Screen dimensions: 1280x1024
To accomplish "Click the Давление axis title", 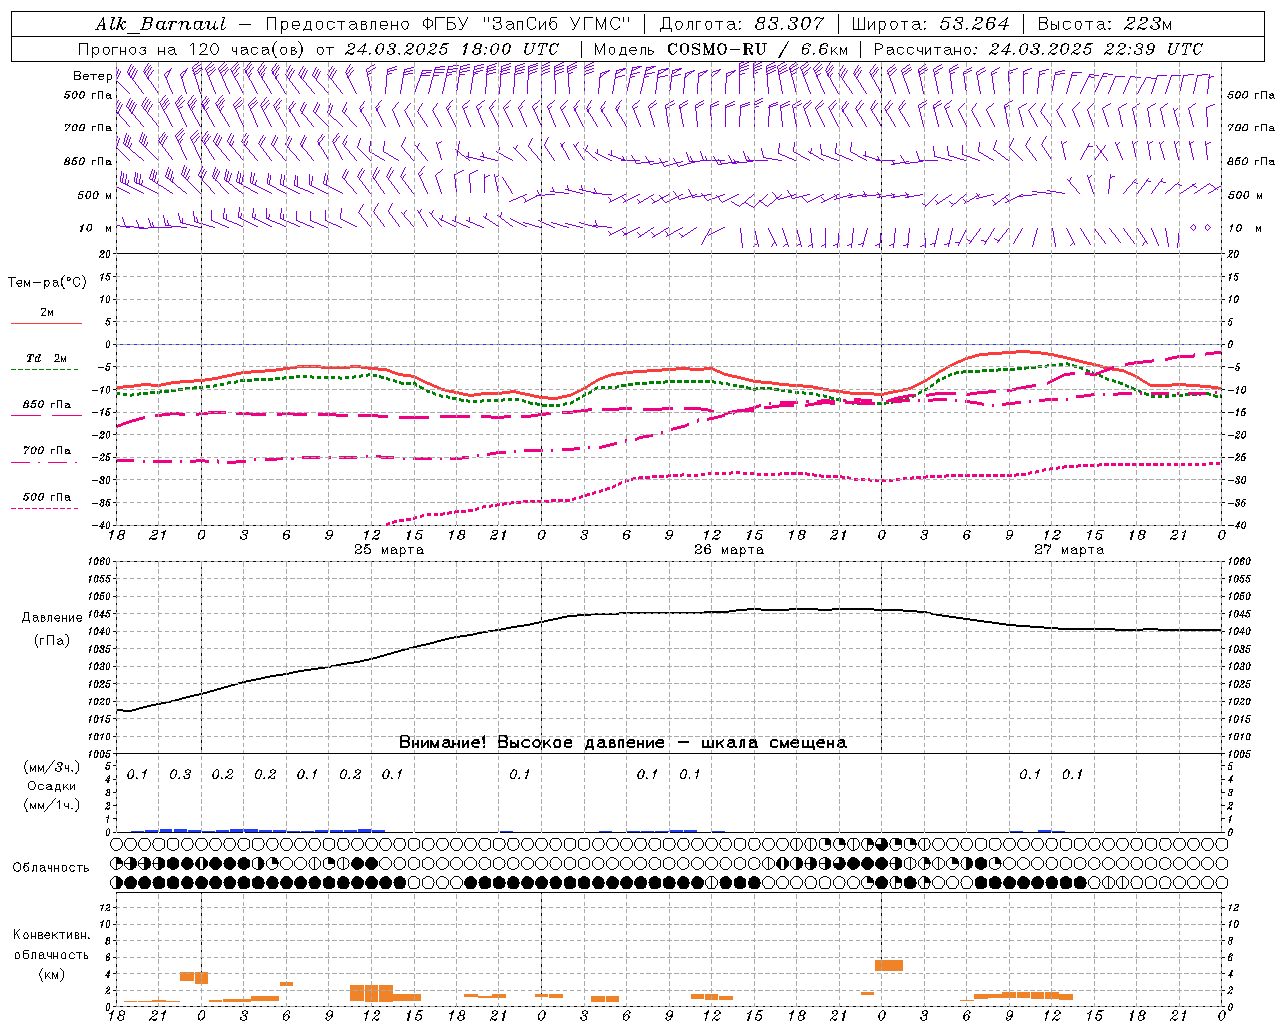I will (52, 618).
